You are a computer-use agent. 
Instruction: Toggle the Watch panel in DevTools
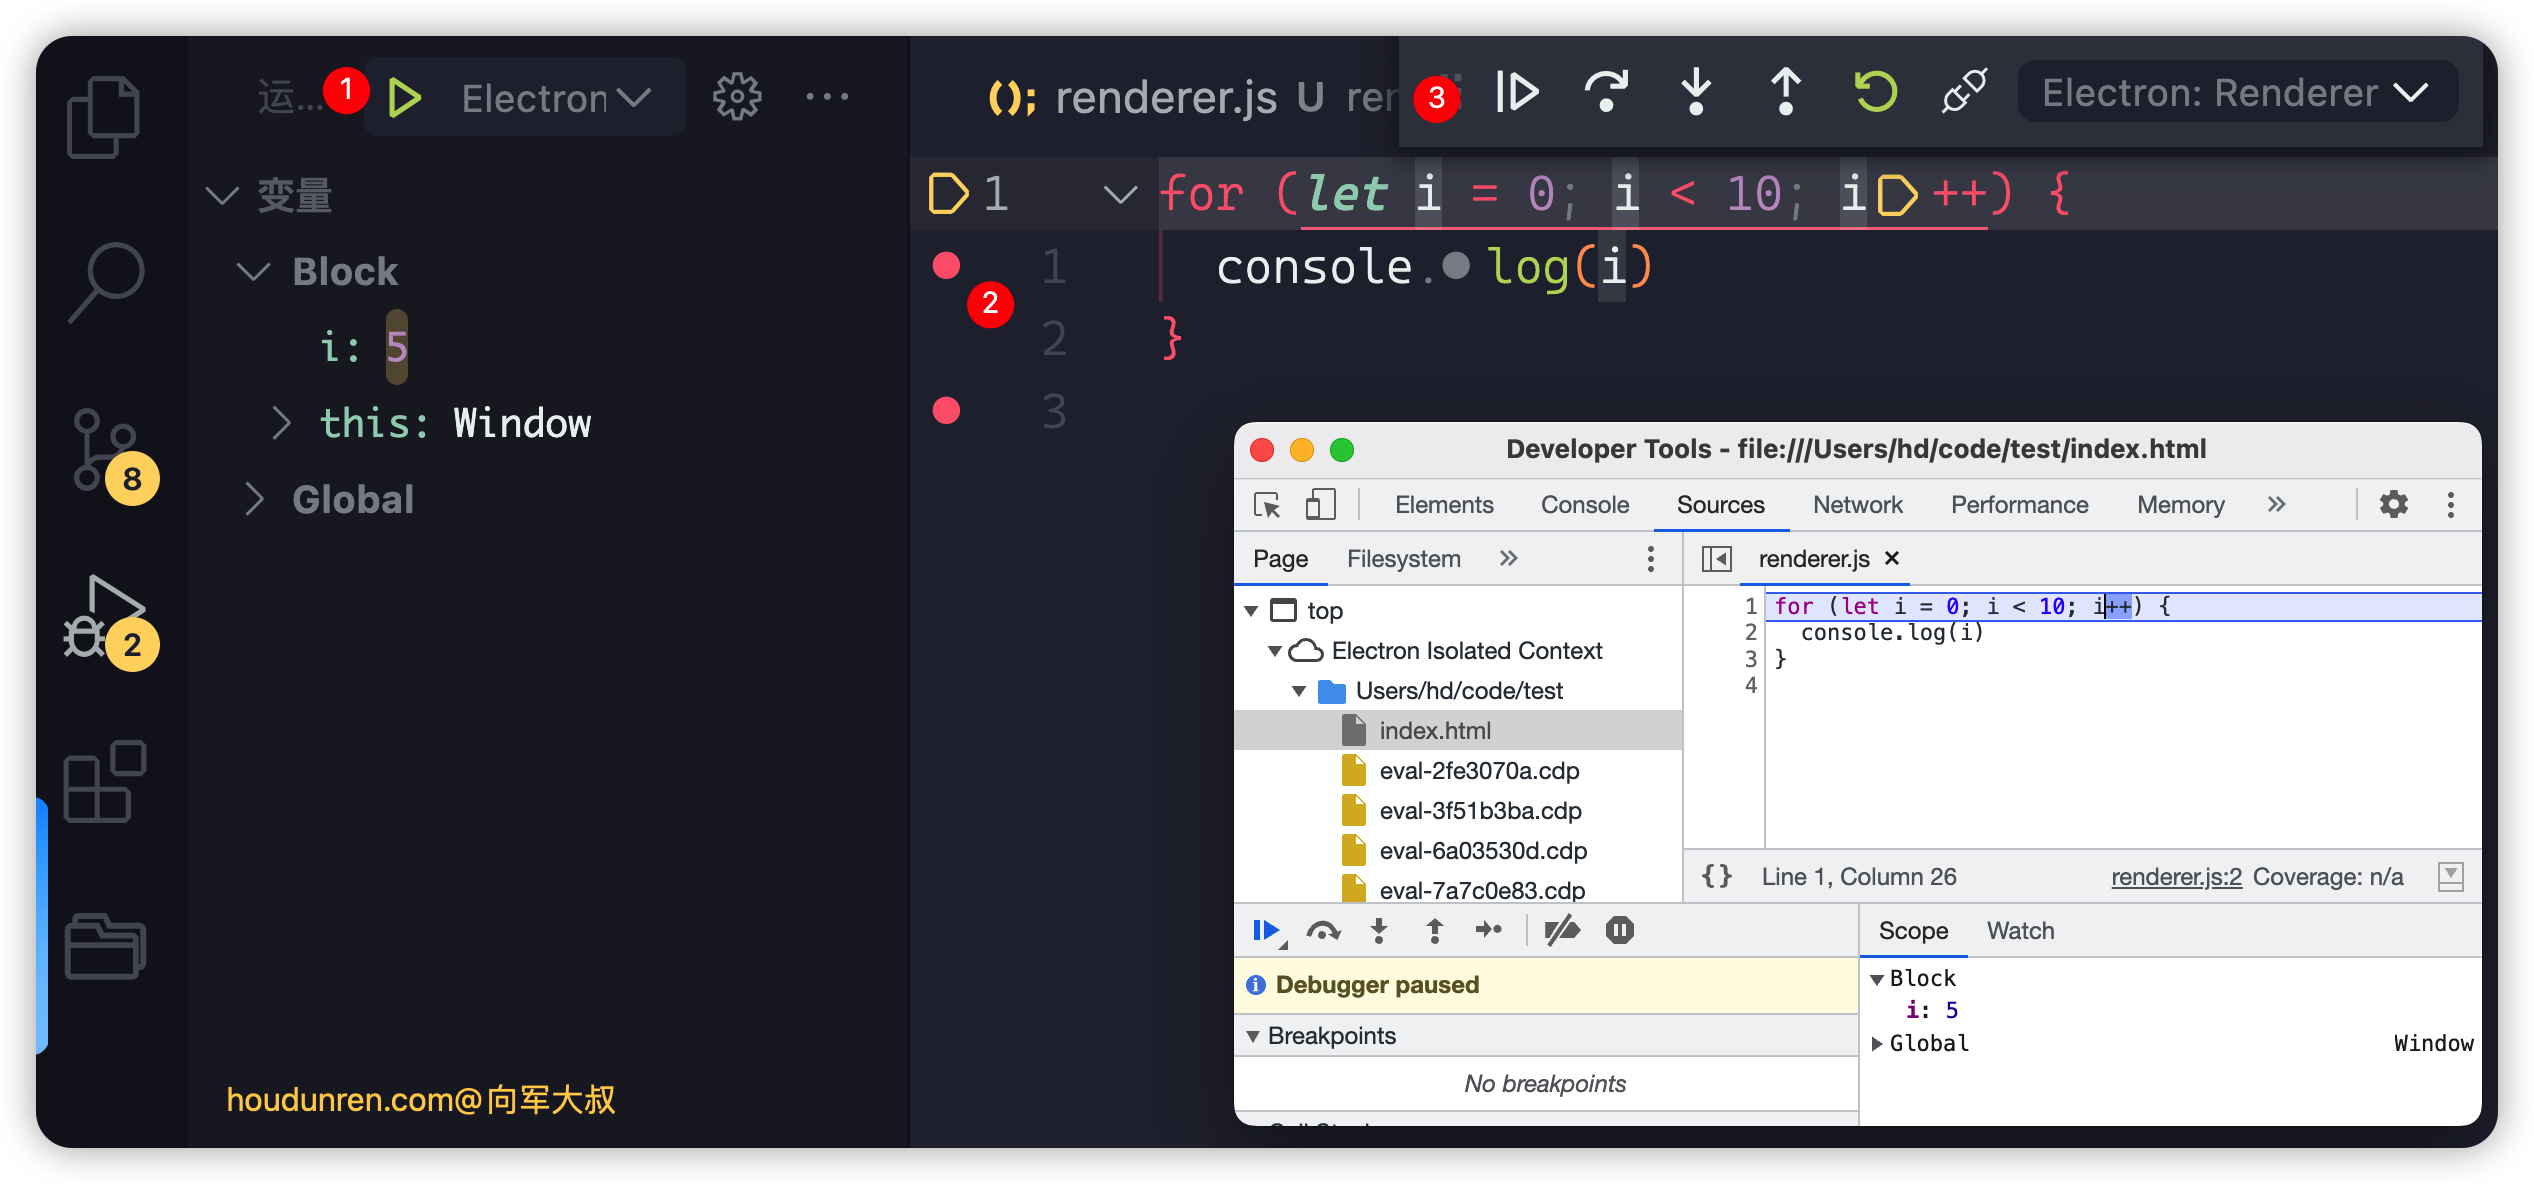(x=2018, y=929)
